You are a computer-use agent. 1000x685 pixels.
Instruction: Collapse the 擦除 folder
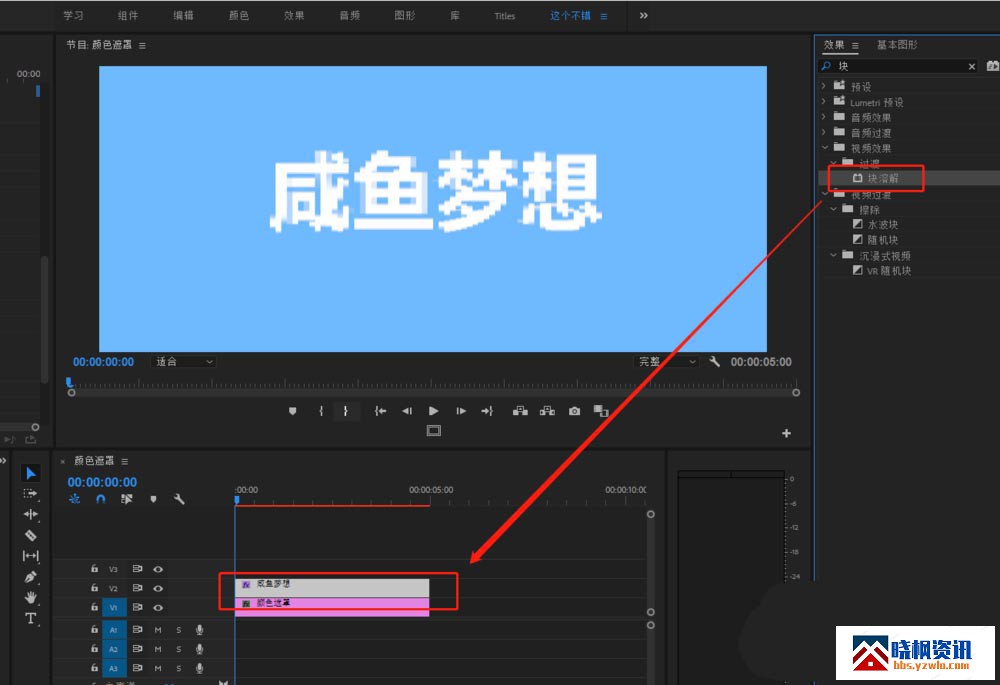[x=833, y=209]
